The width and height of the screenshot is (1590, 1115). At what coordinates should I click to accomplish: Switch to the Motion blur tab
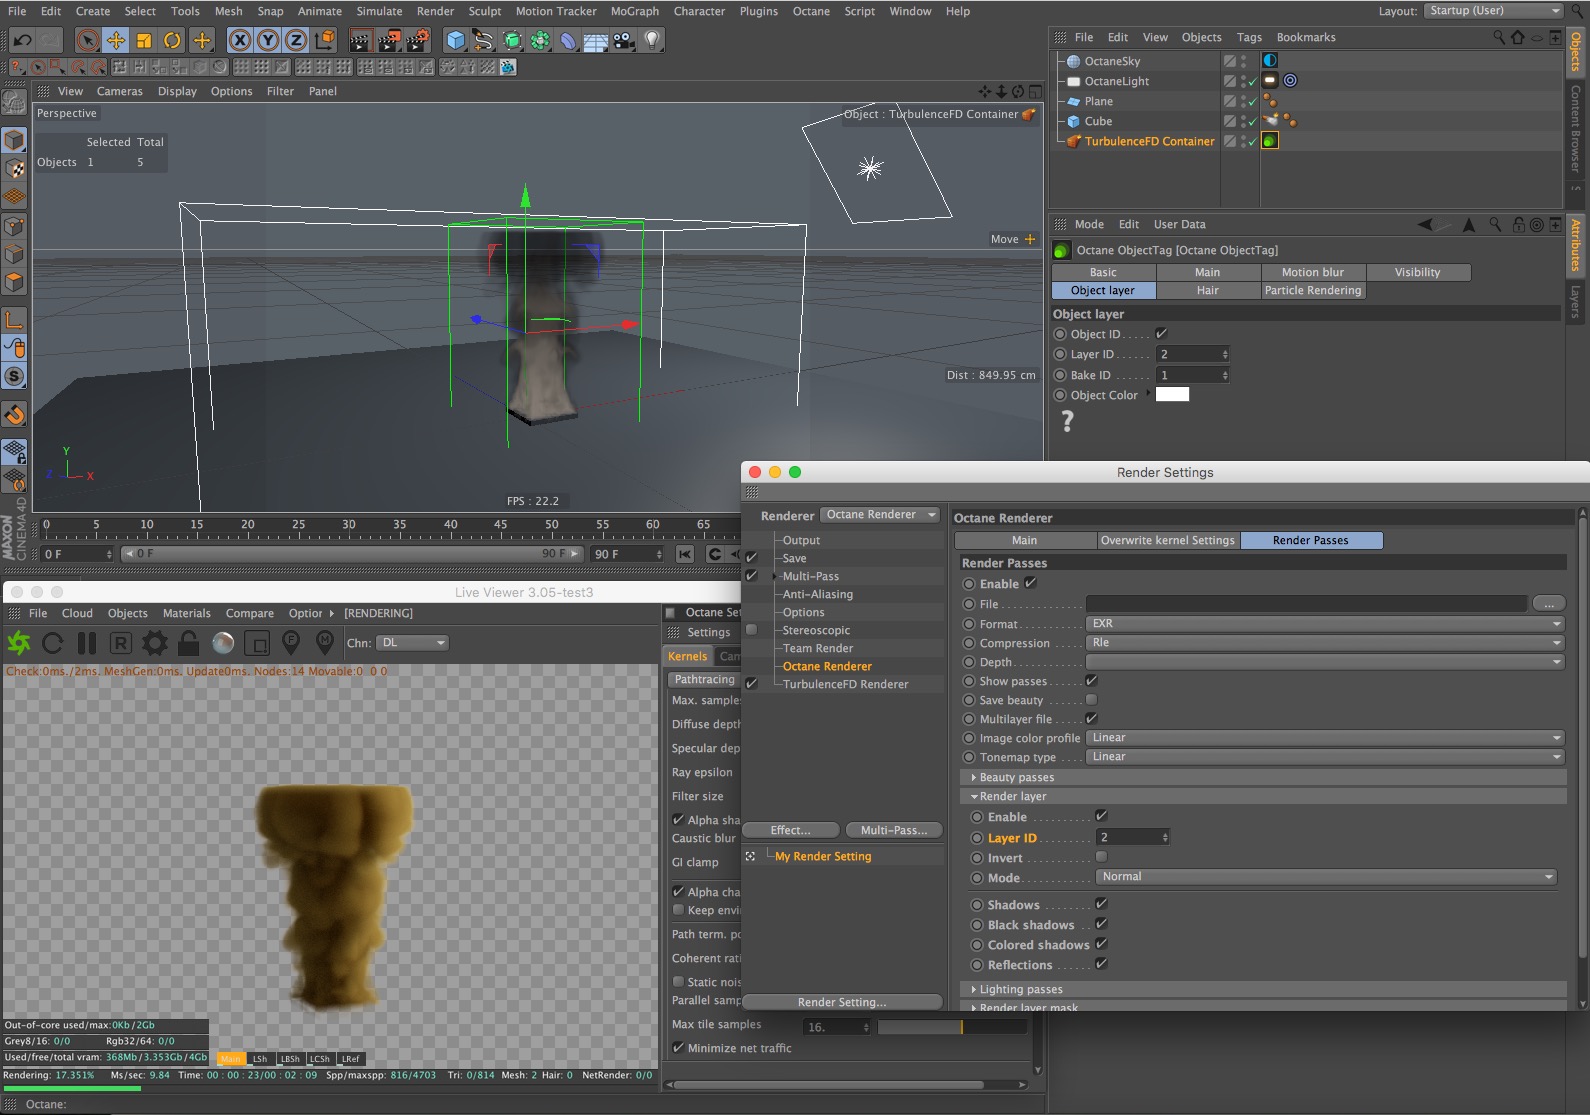[x=1312, y=272]
